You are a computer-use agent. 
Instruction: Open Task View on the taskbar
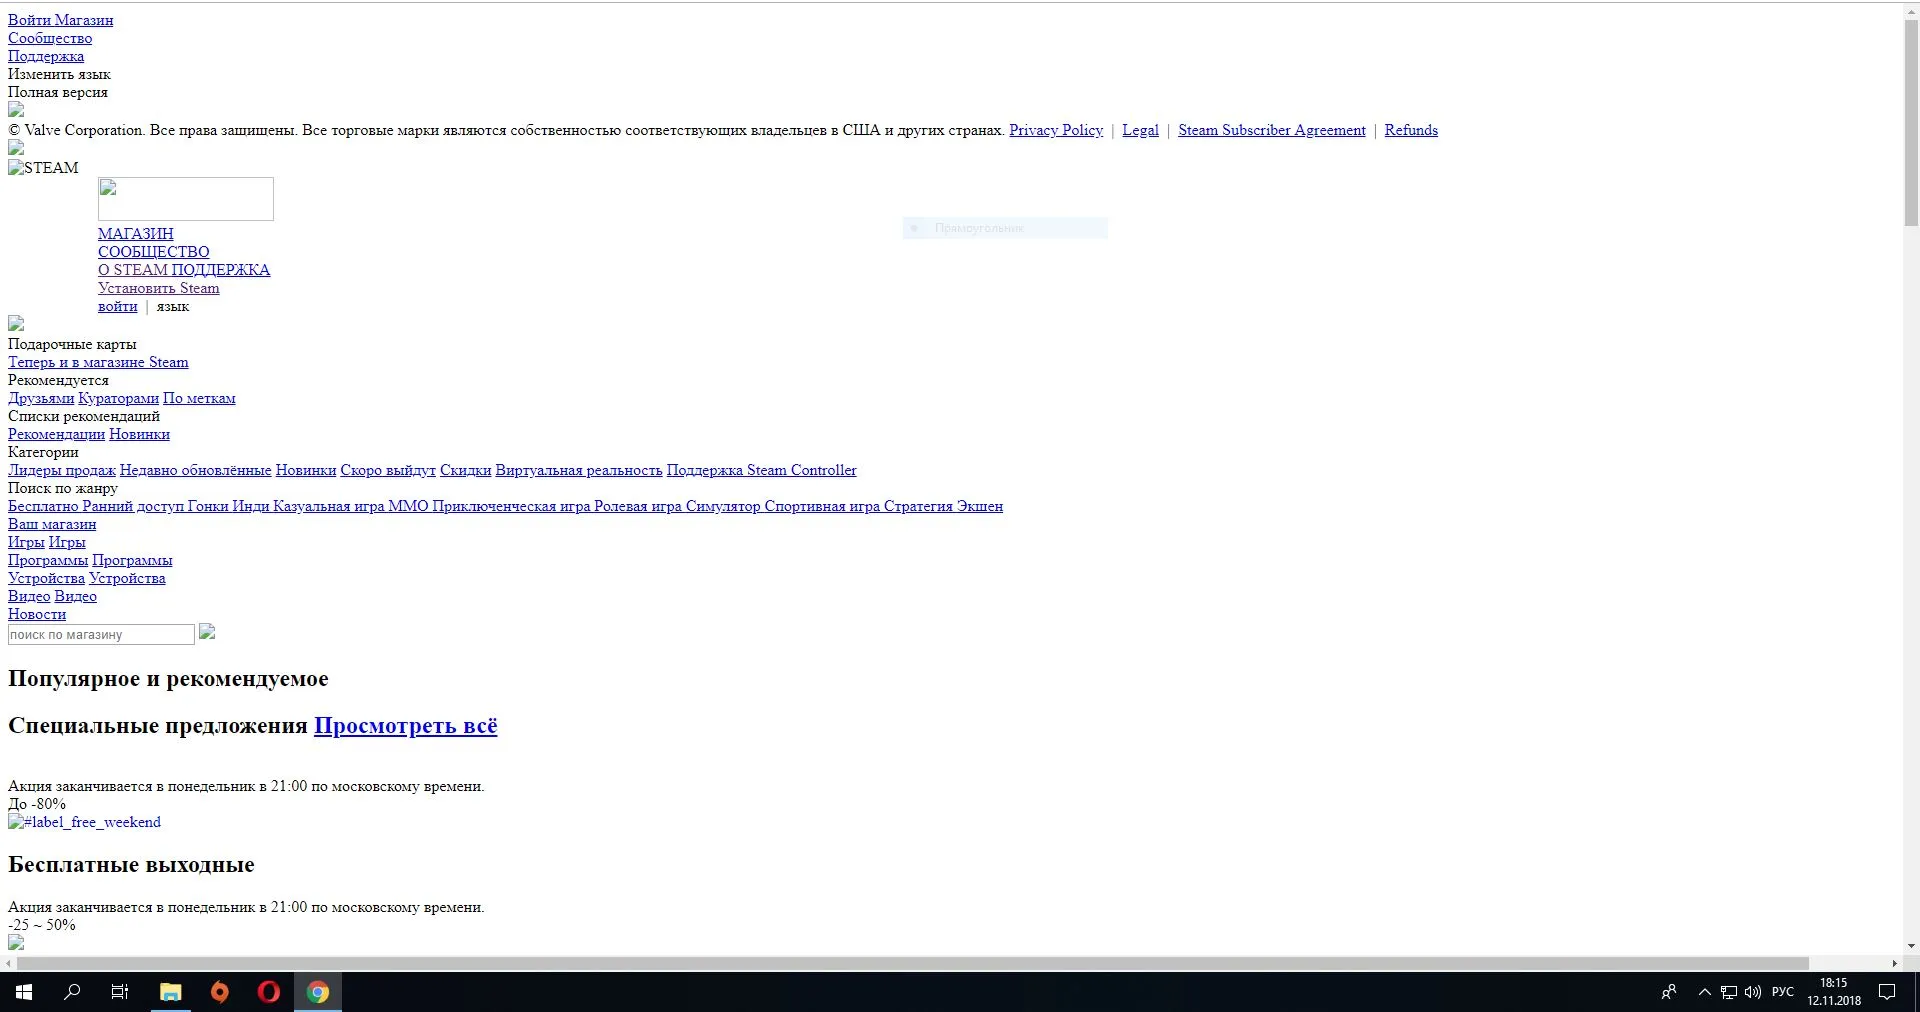tap(120, 992)
